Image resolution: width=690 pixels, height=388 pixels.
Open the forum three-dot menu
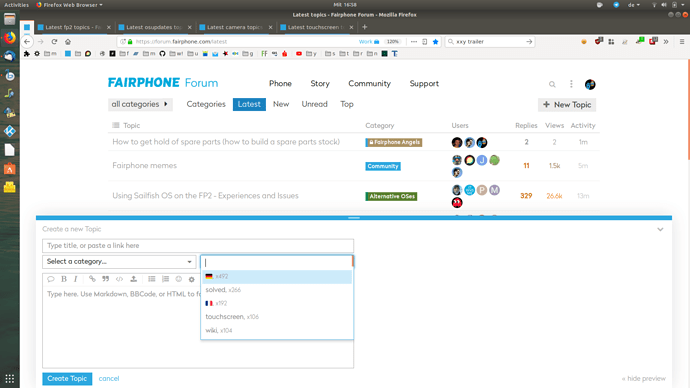pyautogui.click(x=571, y=84)
